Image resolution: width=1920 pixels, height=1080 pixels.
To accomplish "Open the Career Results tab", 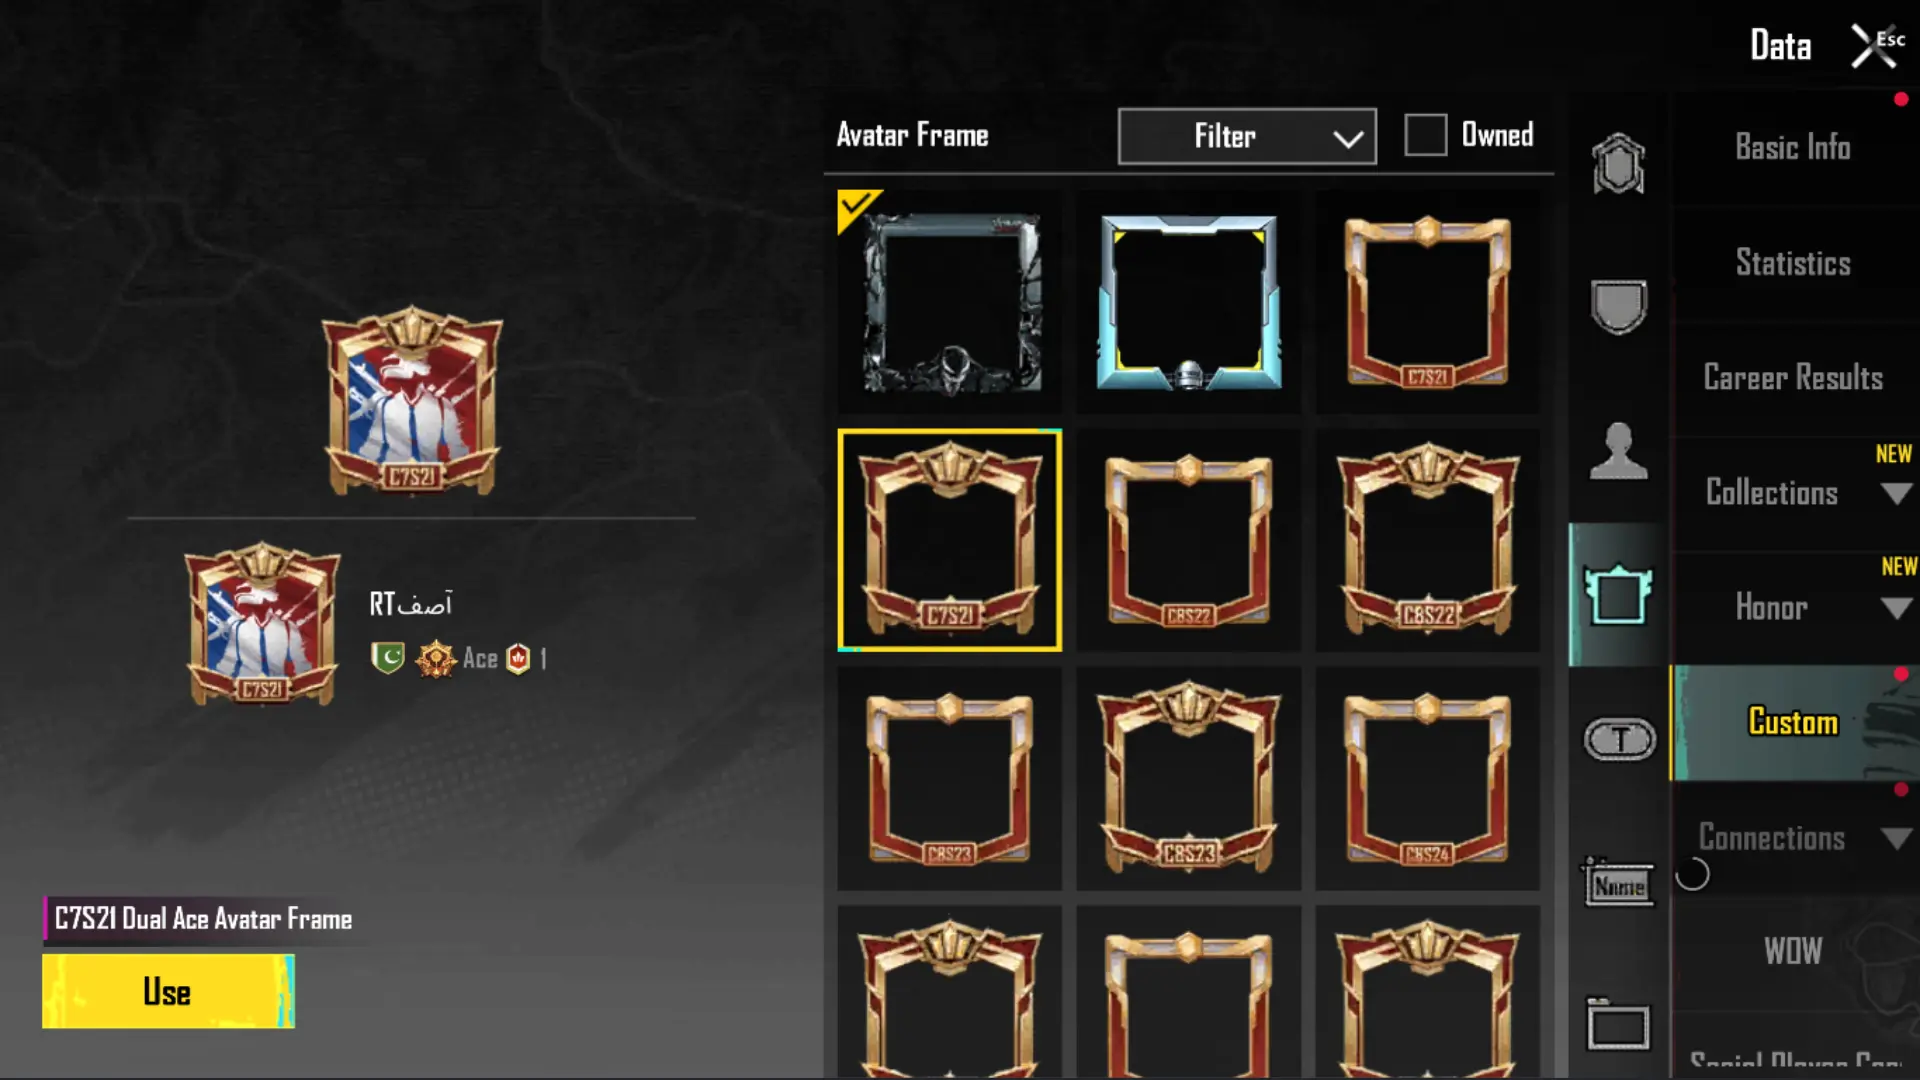I will [x=1793, y=378].
